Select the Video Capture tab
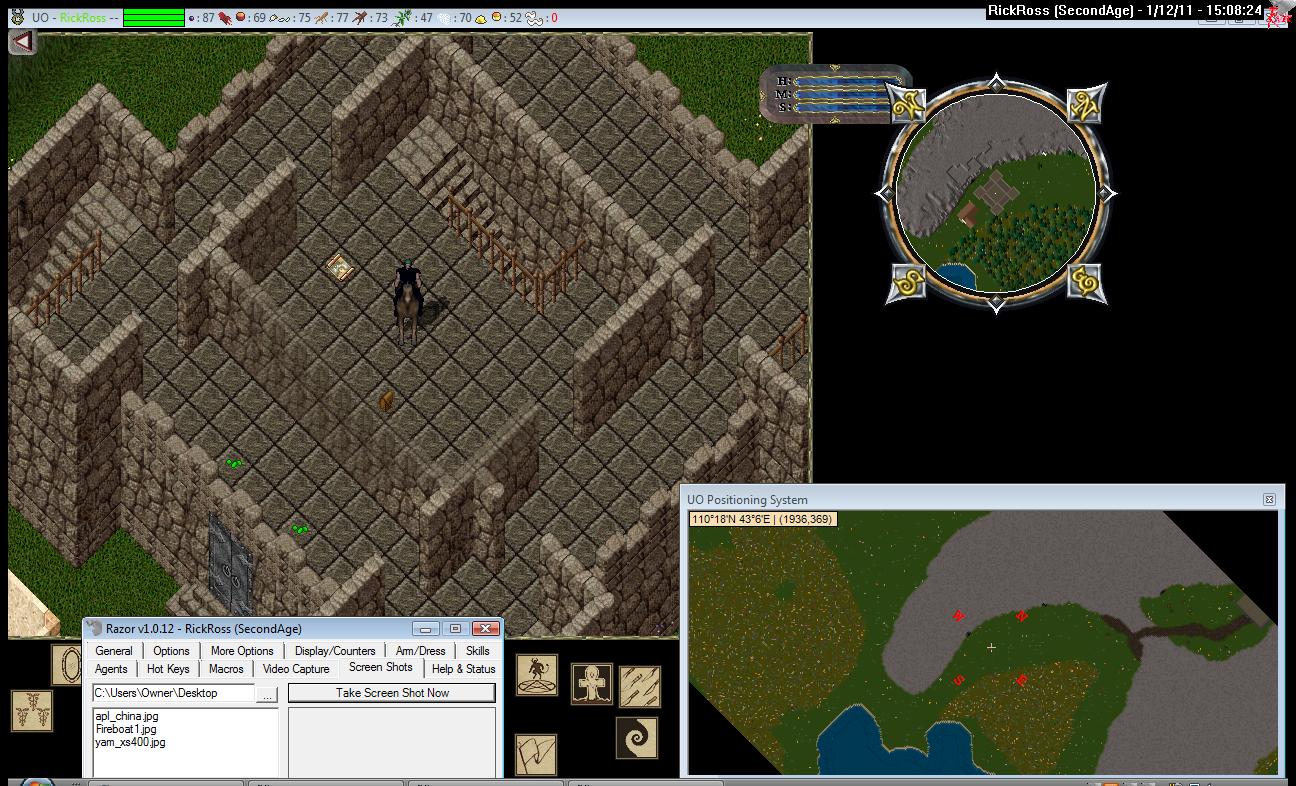This screenshot has height=786, width=1296. coord(296,669)
